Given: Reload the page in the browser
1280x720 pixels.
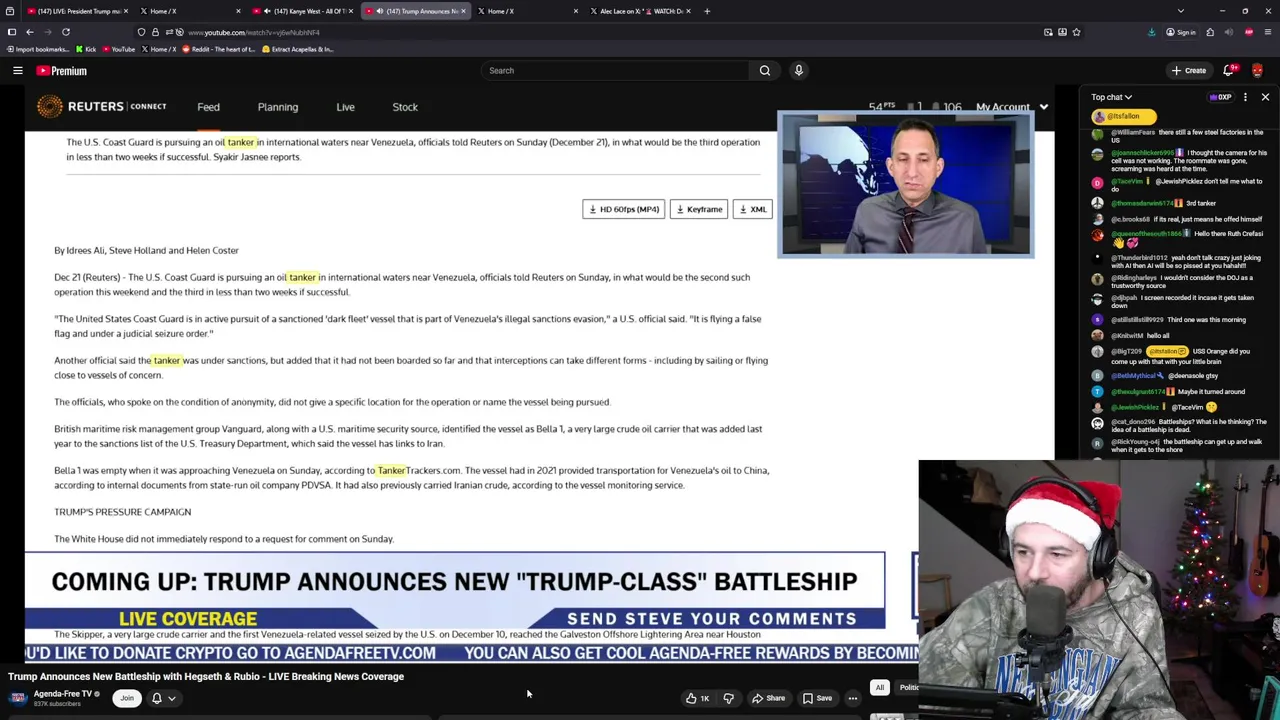Looking at the screenshot, I should point(66,32).
